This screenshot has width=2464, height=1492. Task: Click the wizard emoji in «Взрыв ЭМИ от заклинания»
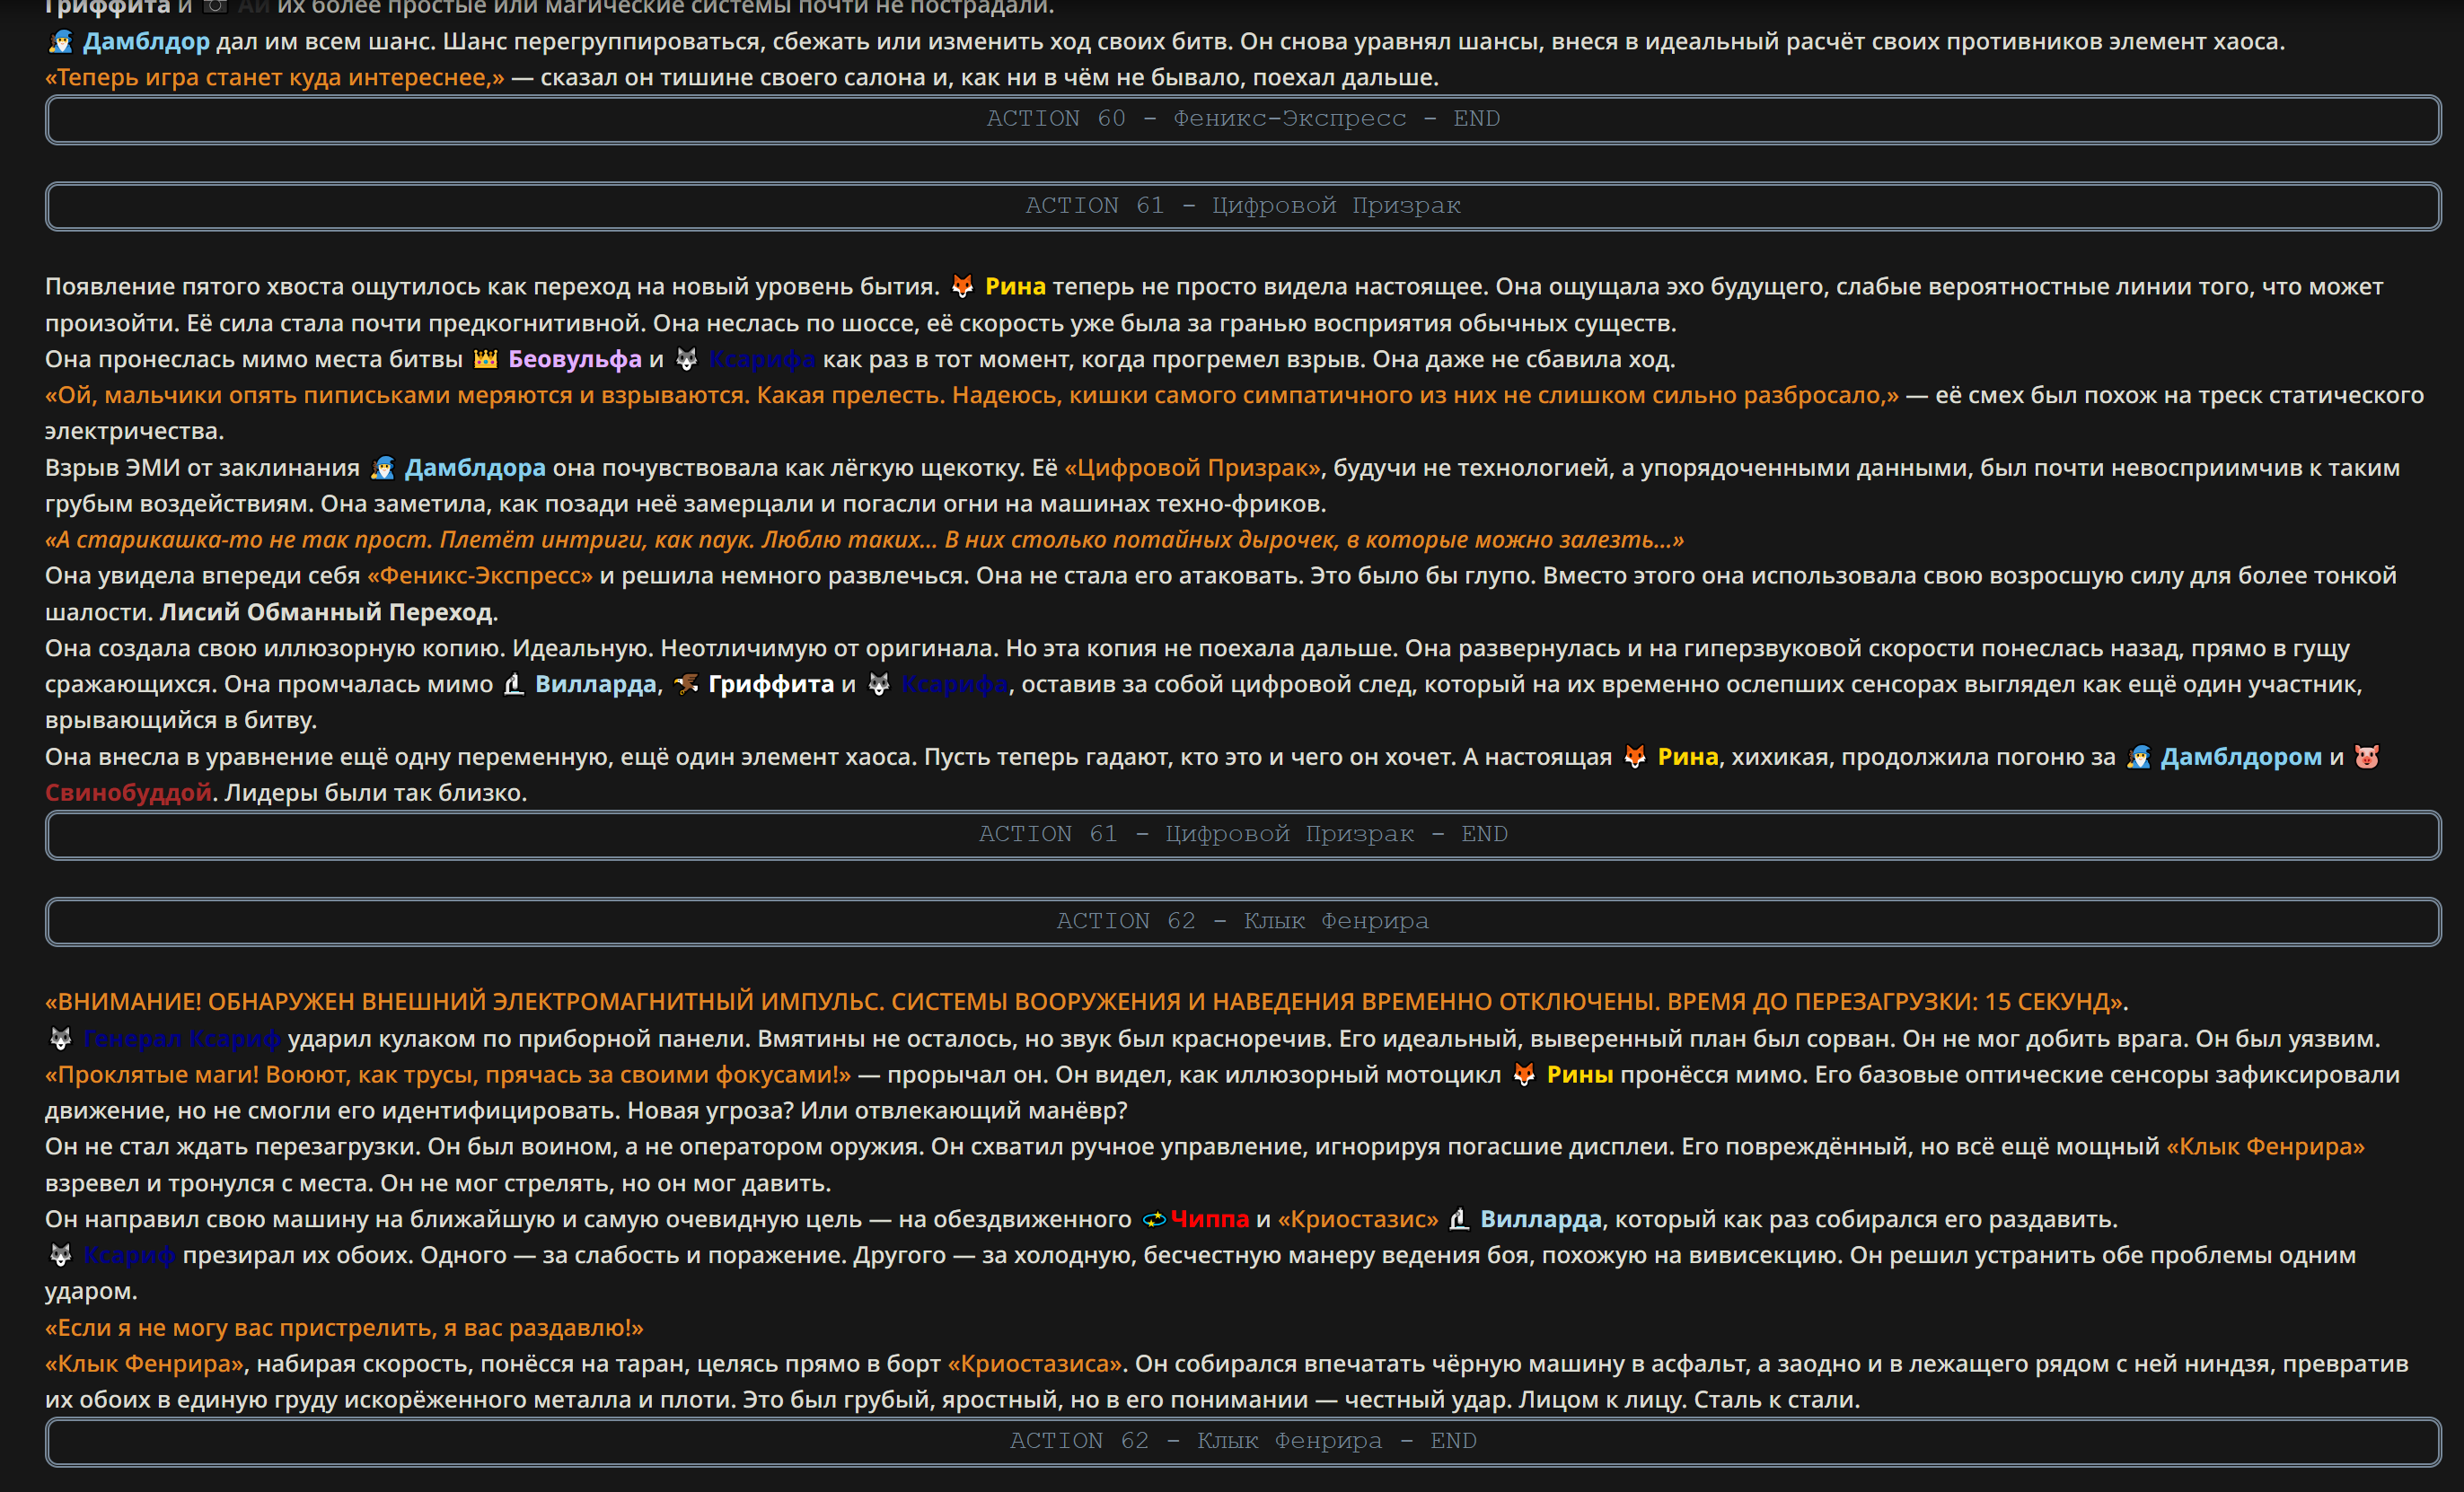click(383, 467)
